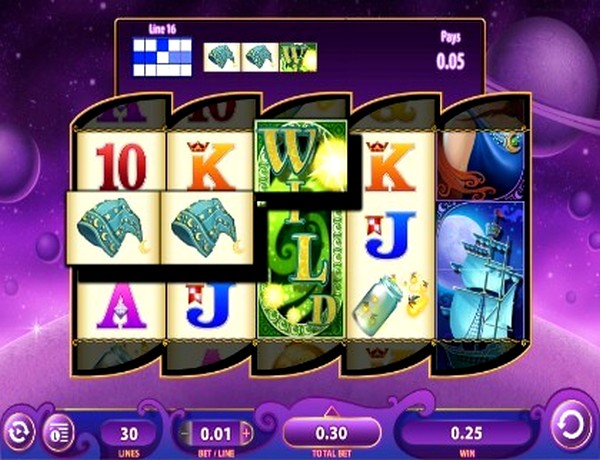Screen dimensions: 600x460
Task: Click the wild thumbnail in payline summary
Action: [x=298, y=57]
